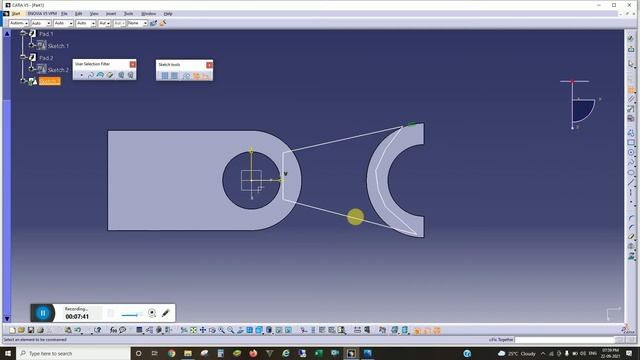Viewport: 640px width, 360px height.
Task: Click the Zoom In icon
Action: [221, 330]
